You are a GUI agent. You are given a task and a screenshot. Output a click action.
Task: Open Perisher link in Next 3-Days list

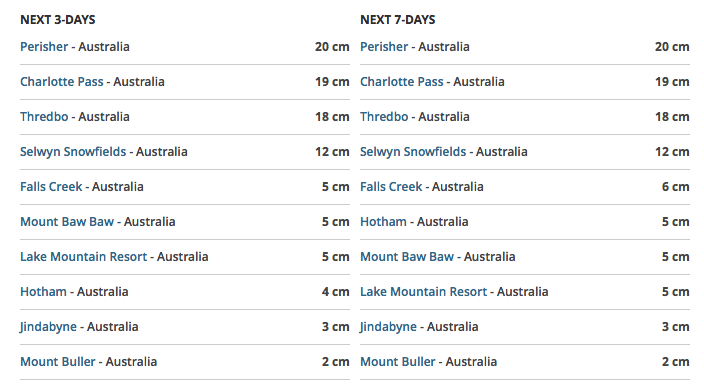[44, 47]
